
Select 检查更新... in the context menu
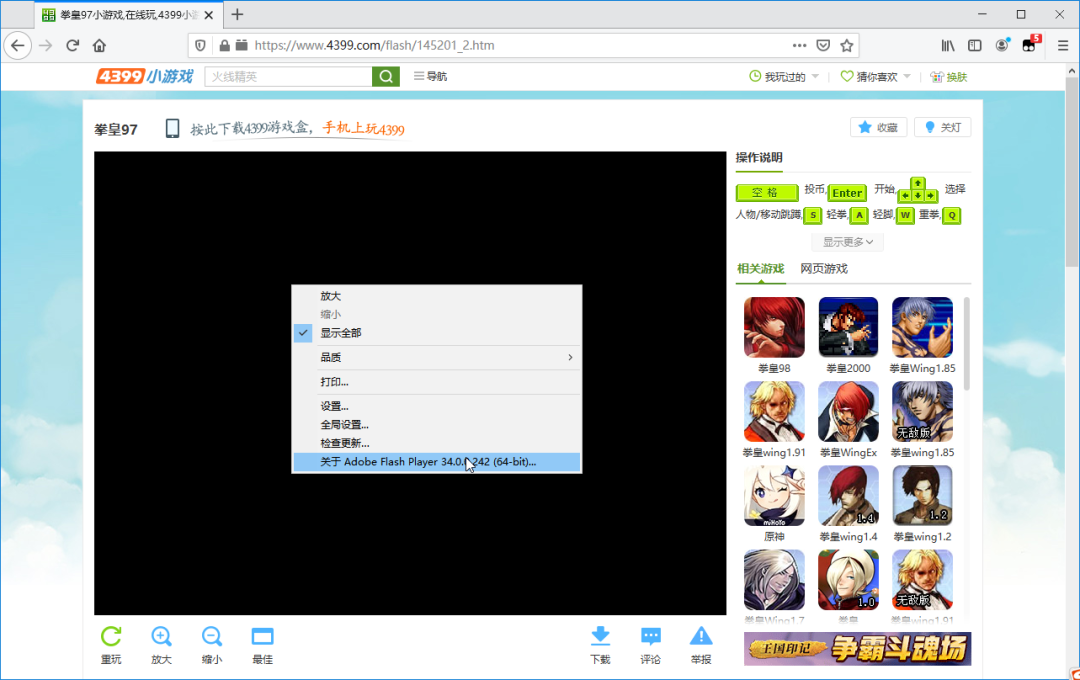437,443
